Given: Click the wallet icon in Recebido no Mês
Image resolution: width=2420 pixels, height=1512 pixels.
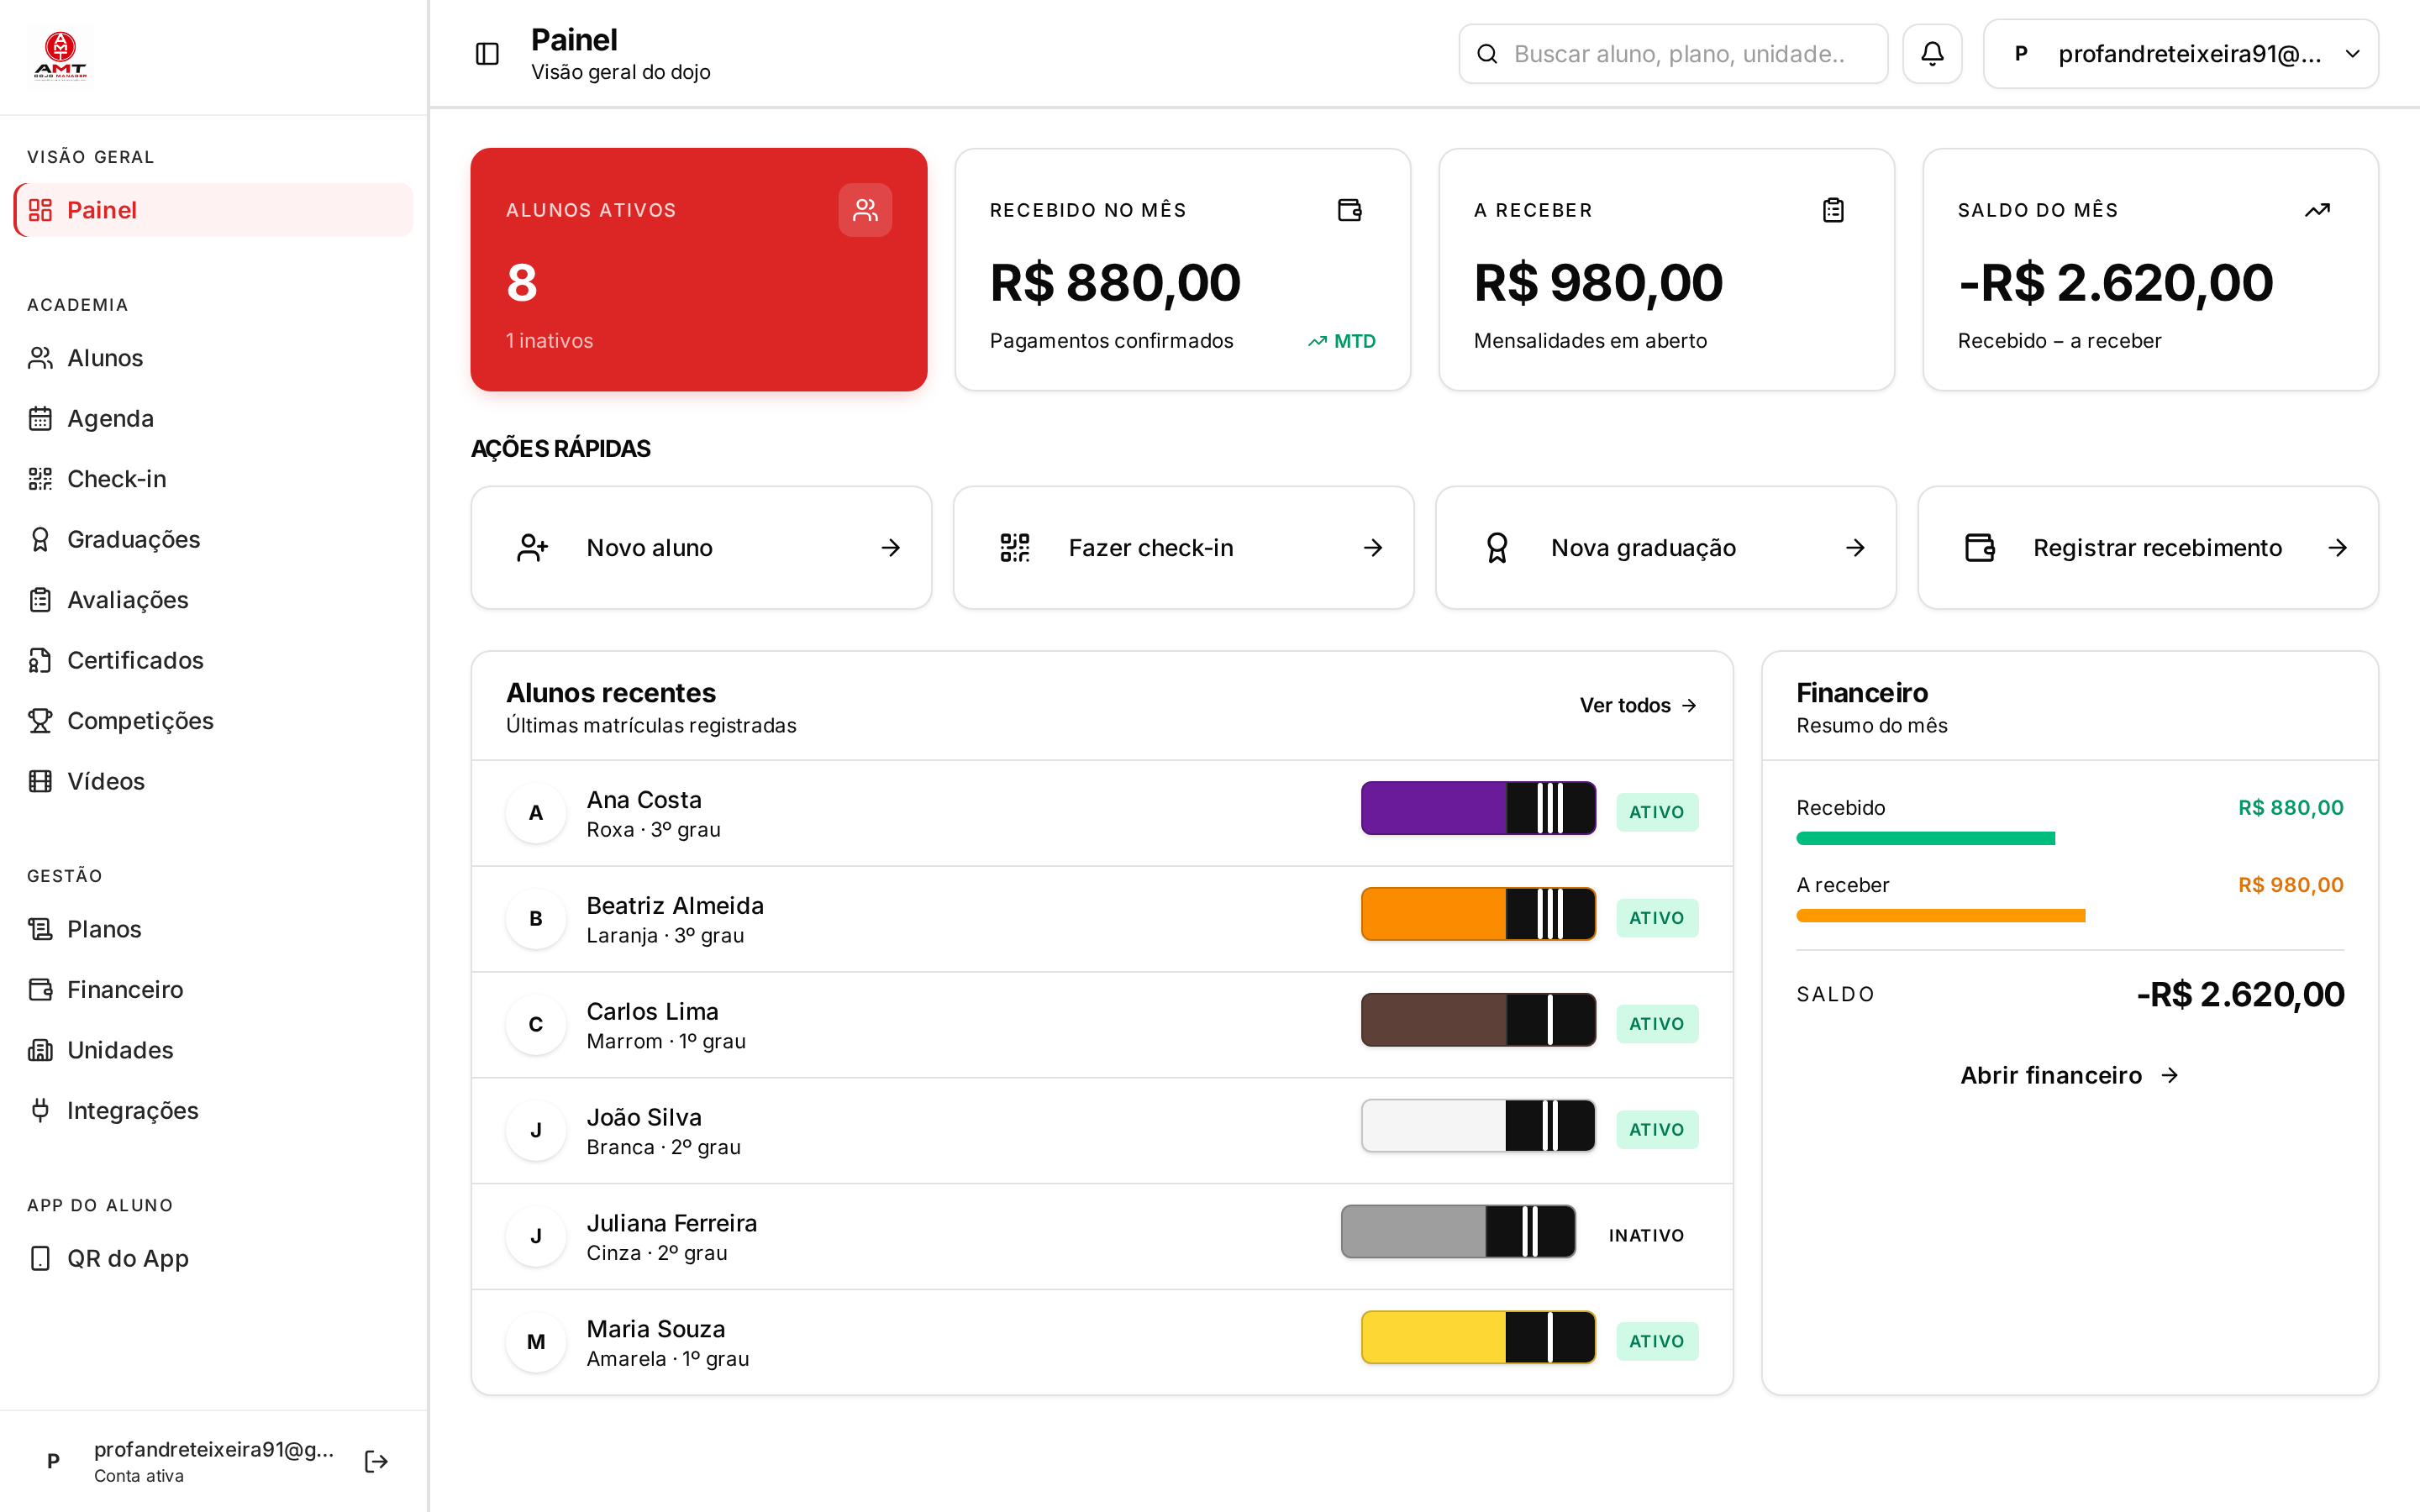Looking at the screenshot, I should [x=1350, y=210].
